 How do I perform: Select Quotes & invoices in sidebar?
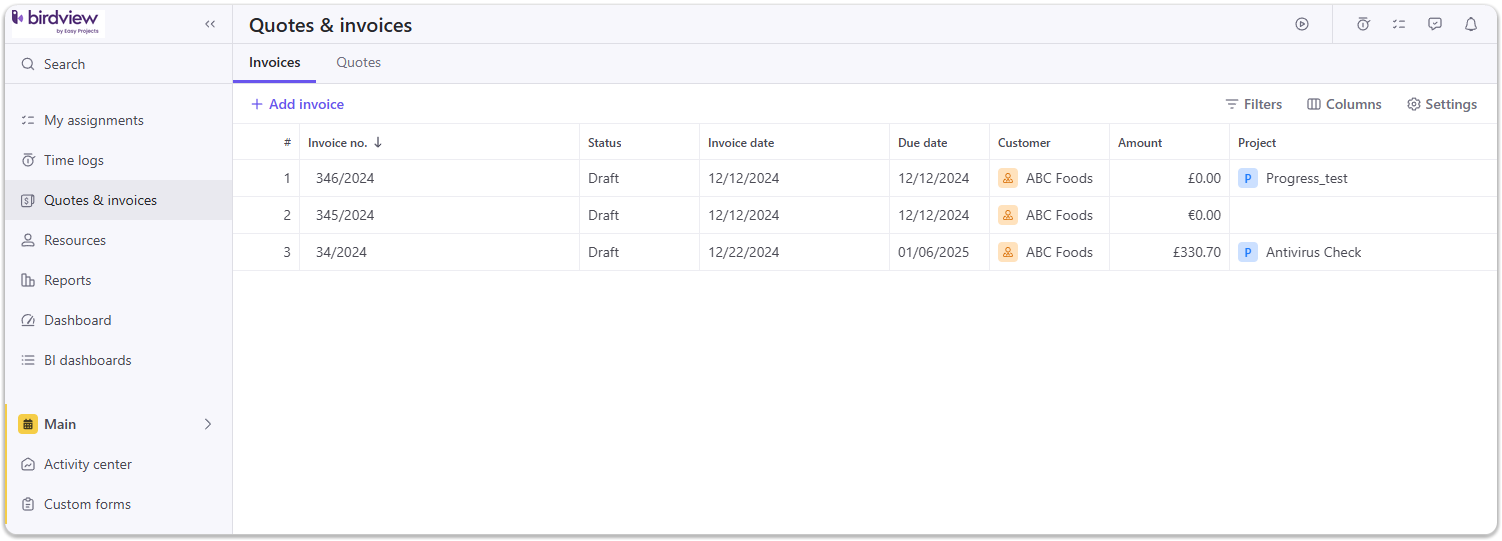click(118, 200)
